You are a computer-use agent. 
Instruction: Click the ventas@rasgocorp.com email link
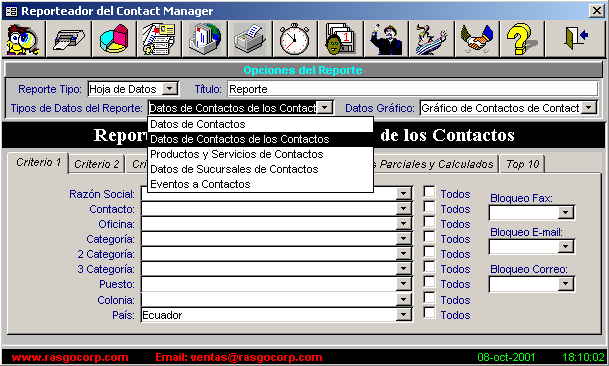256,357
